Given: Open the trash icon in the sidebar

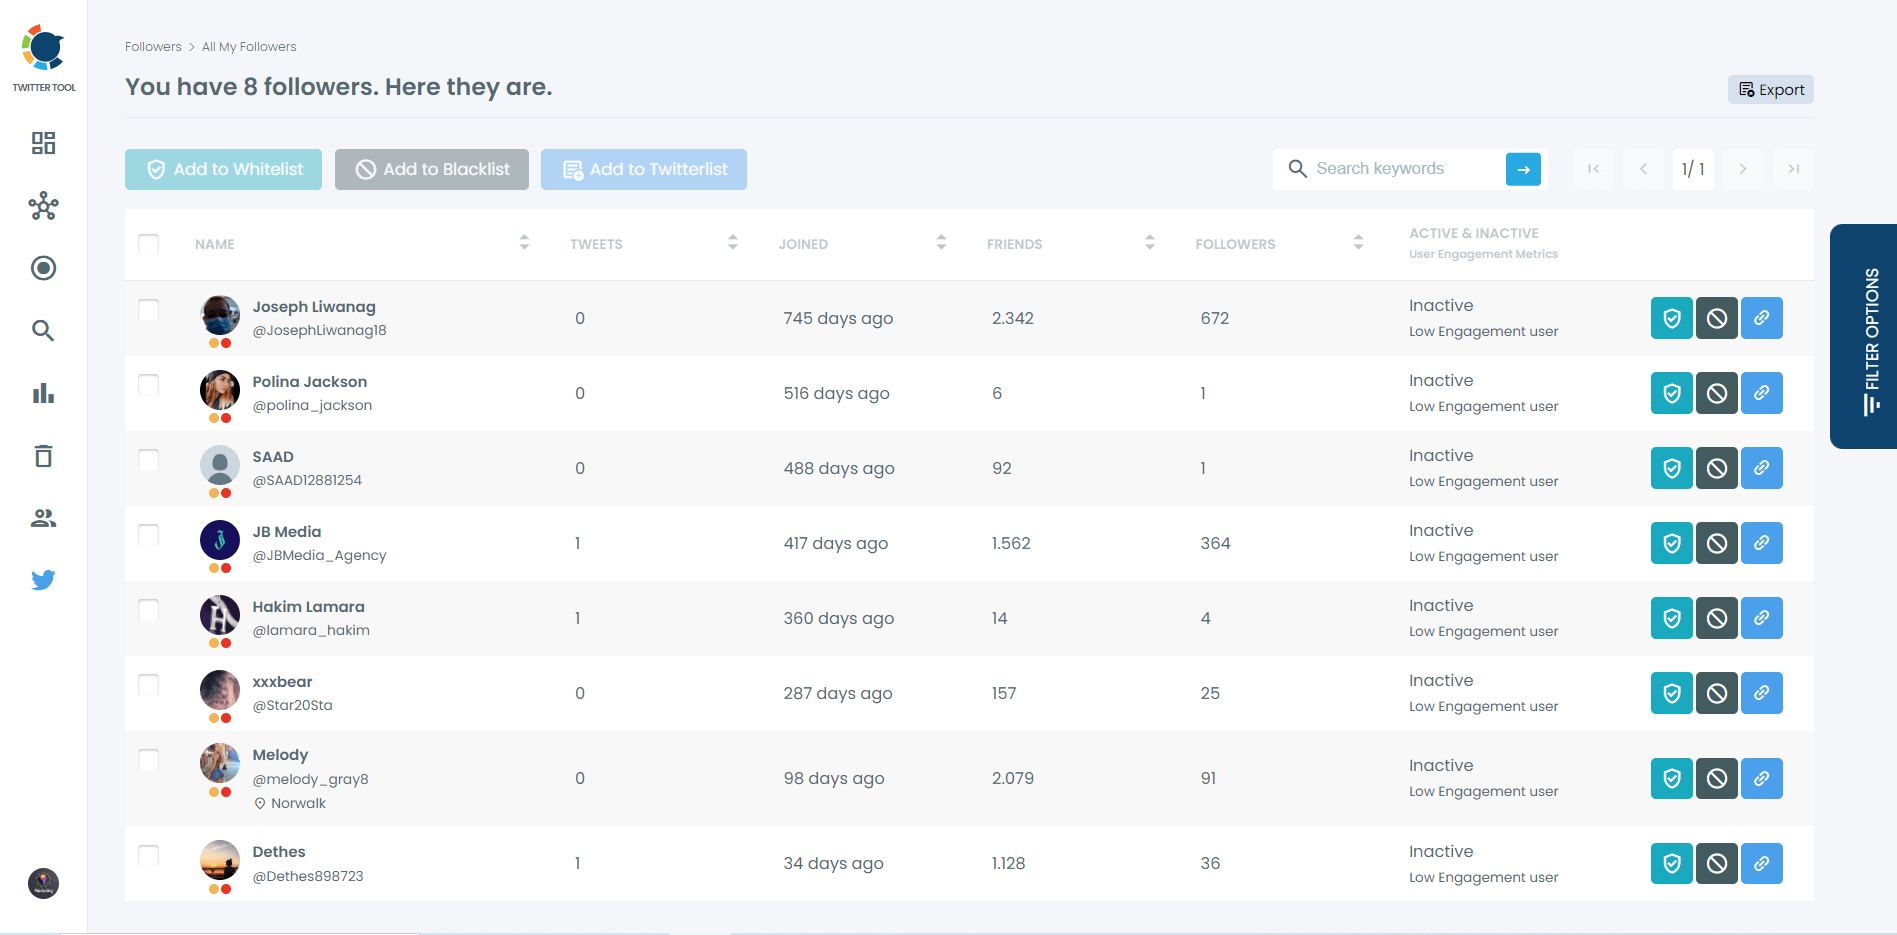Looking at the screenshot, I should click(43, 455).
